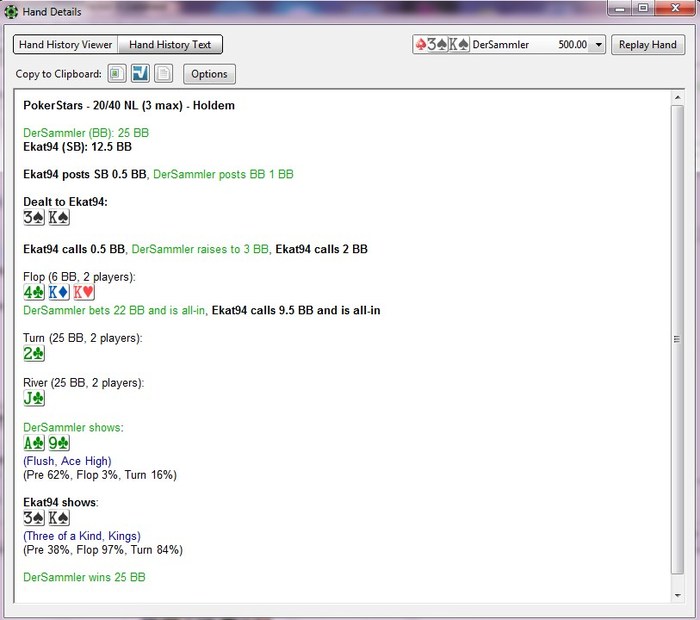Click the hand cards icon in dropdown header
Screen dimensions: 700x620
click(442, 45)
